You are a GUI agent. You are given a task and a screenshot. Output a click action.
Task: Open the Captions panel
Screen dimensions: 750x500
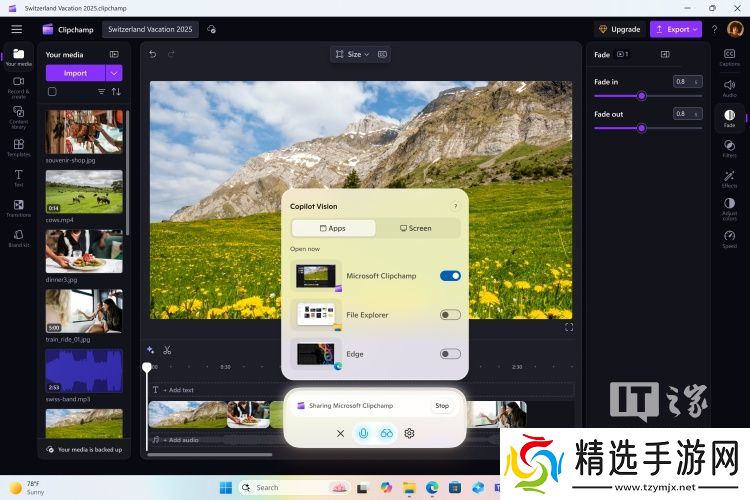pos(729,57)
